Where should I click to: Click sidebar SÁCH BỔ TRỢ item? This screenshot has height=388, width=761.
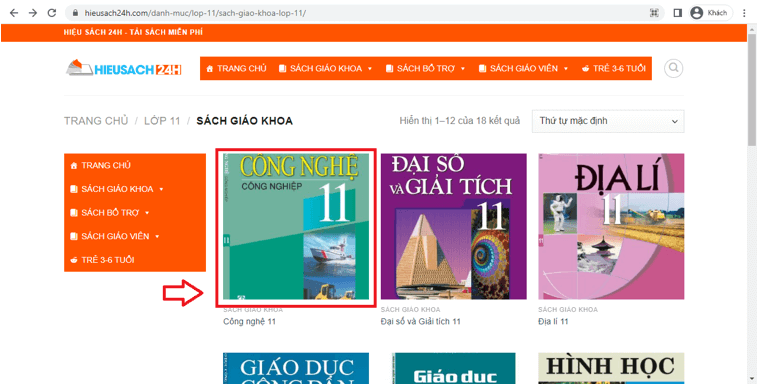click(135, 213)
